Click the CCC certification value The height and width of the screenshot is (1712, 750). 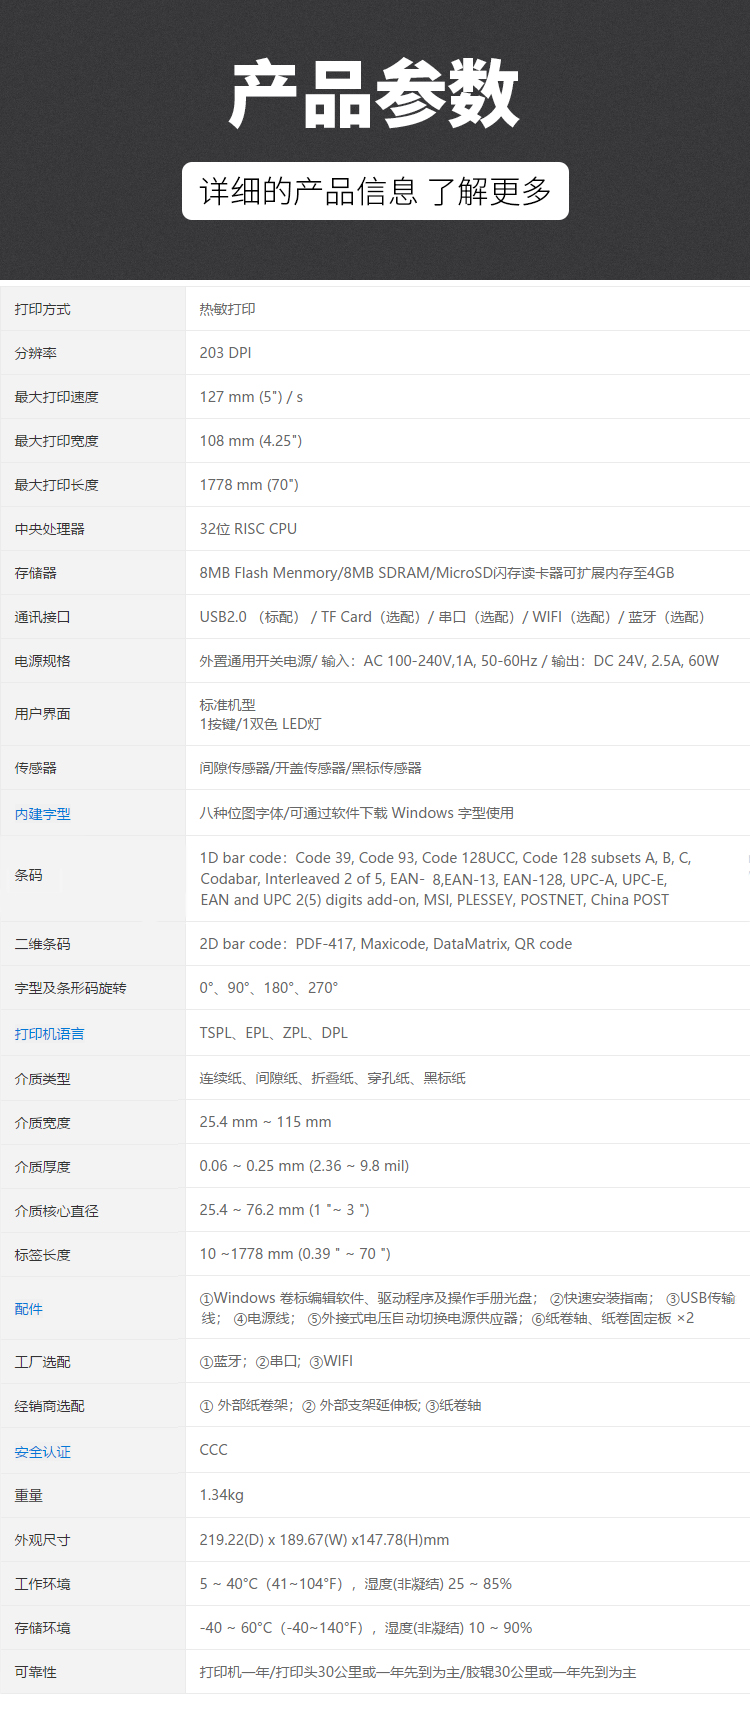213,1450
